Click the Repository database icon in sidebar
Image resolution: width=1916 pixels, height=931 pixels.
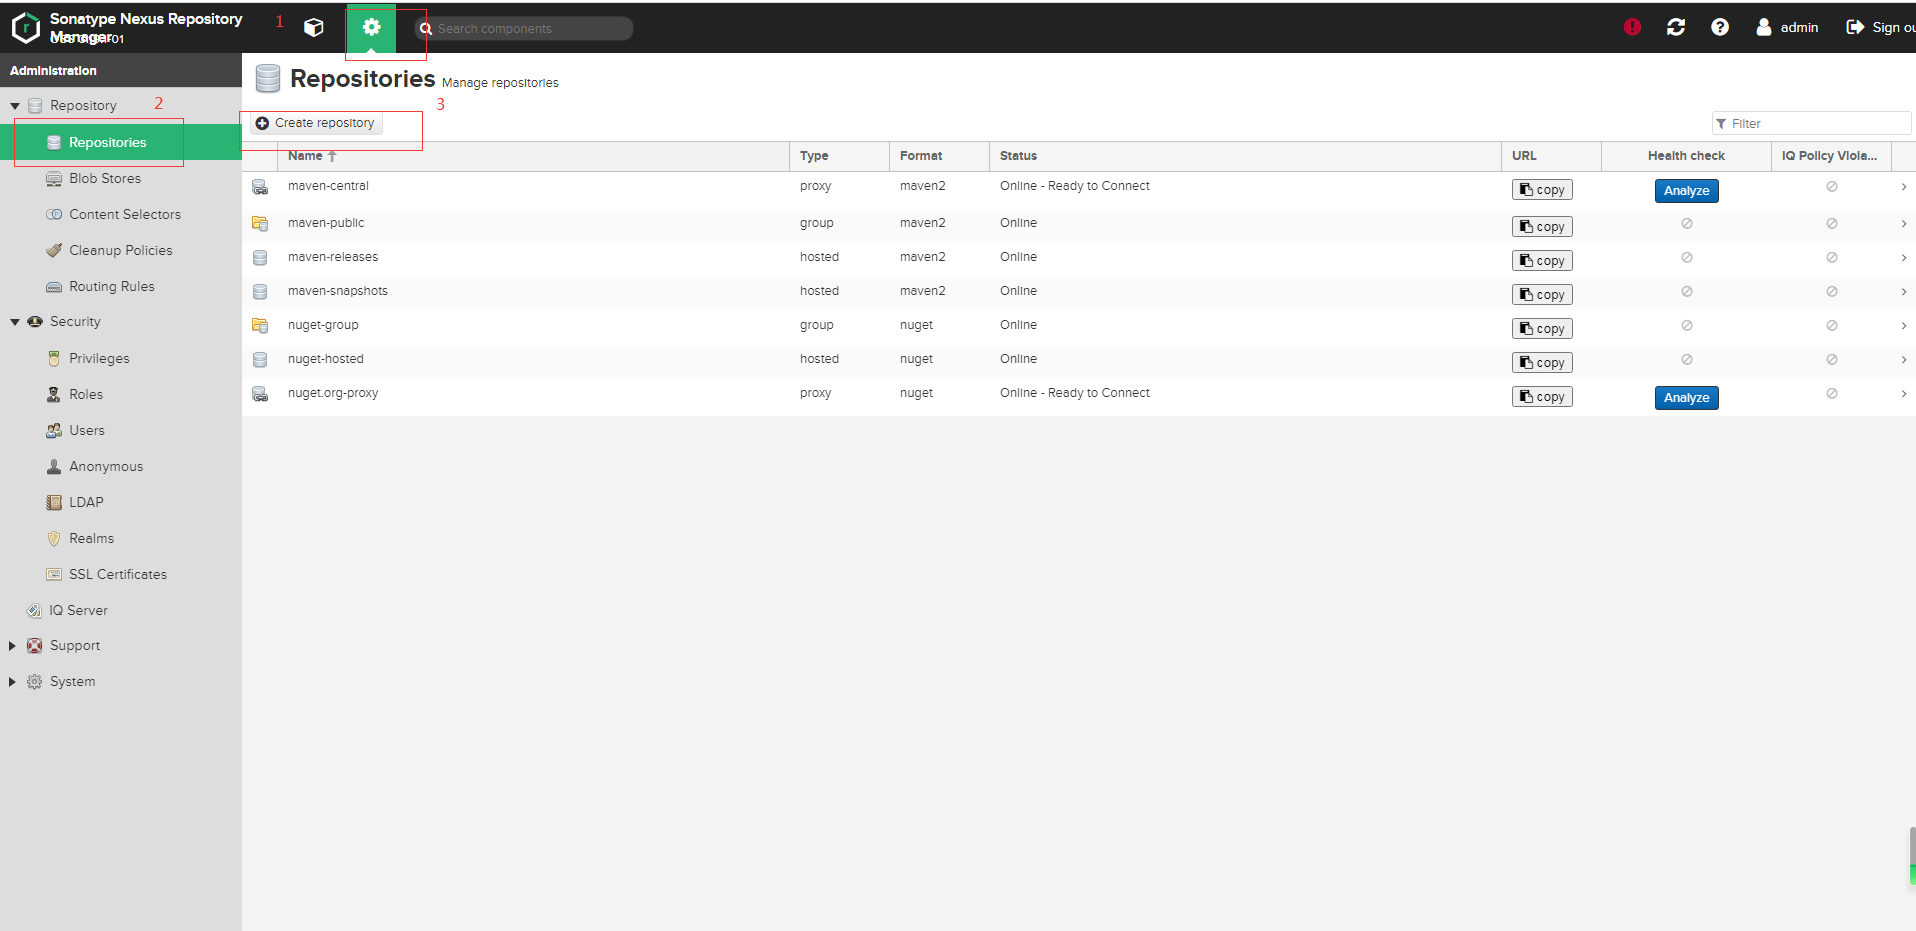click(35, 106)
